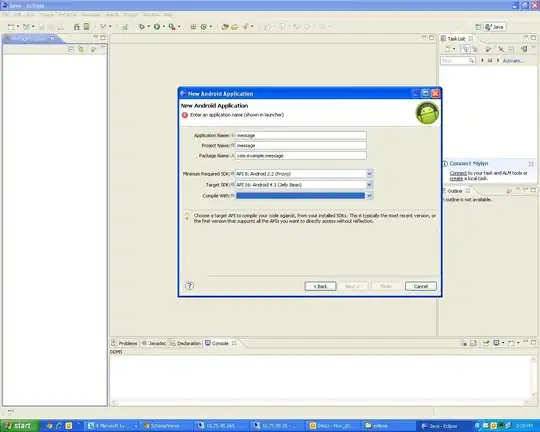
Task: Click the Connect link in Connect Mylyn
Action: tap(458, 173)
